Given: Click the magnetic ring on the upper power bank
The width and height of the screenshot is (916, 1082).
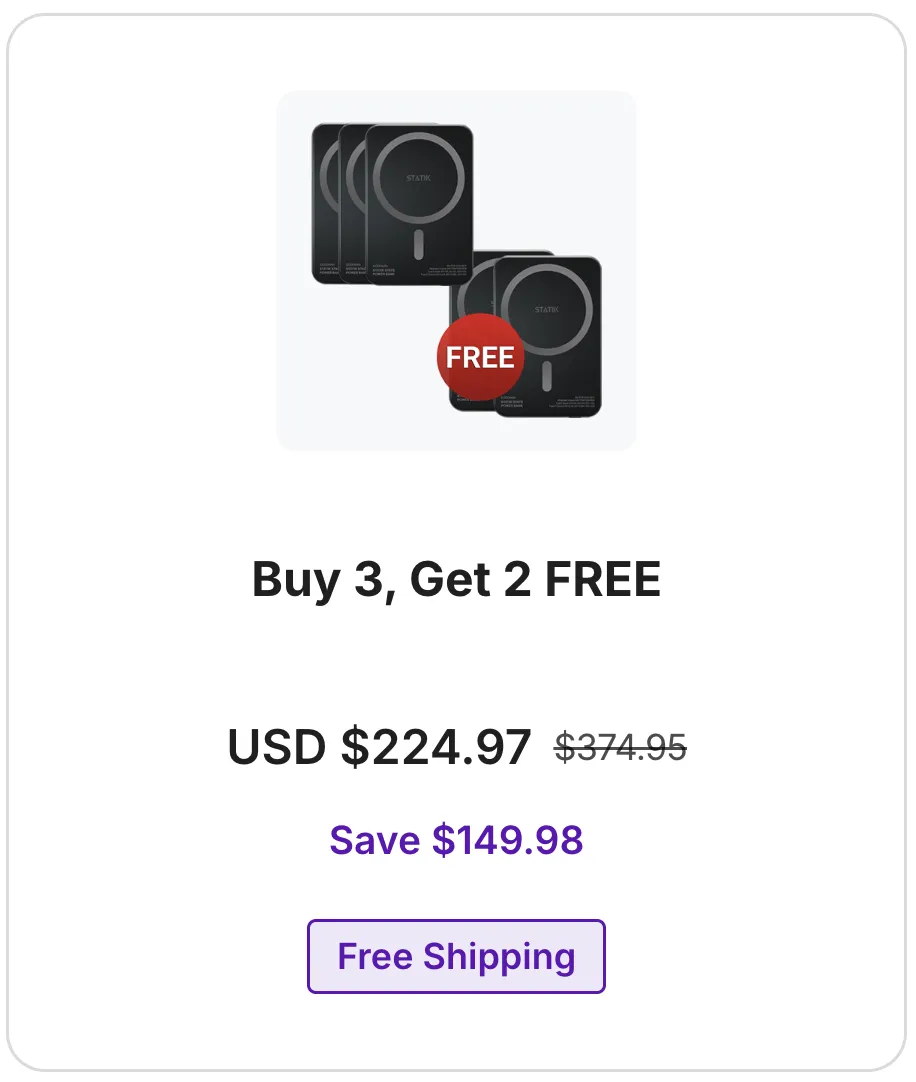Looking at the screenshot, I should coord(418,178).
